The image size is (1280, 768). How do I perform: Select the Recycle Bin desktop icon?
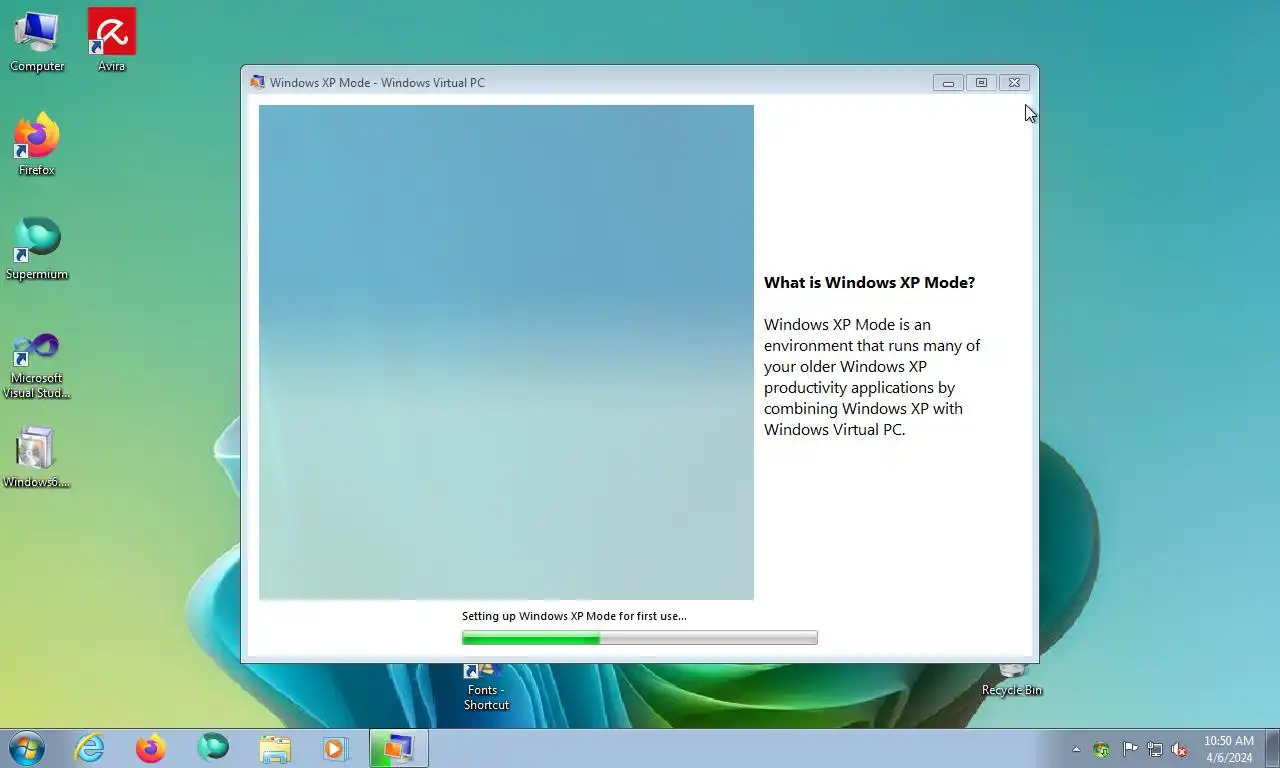(1012, 682)
